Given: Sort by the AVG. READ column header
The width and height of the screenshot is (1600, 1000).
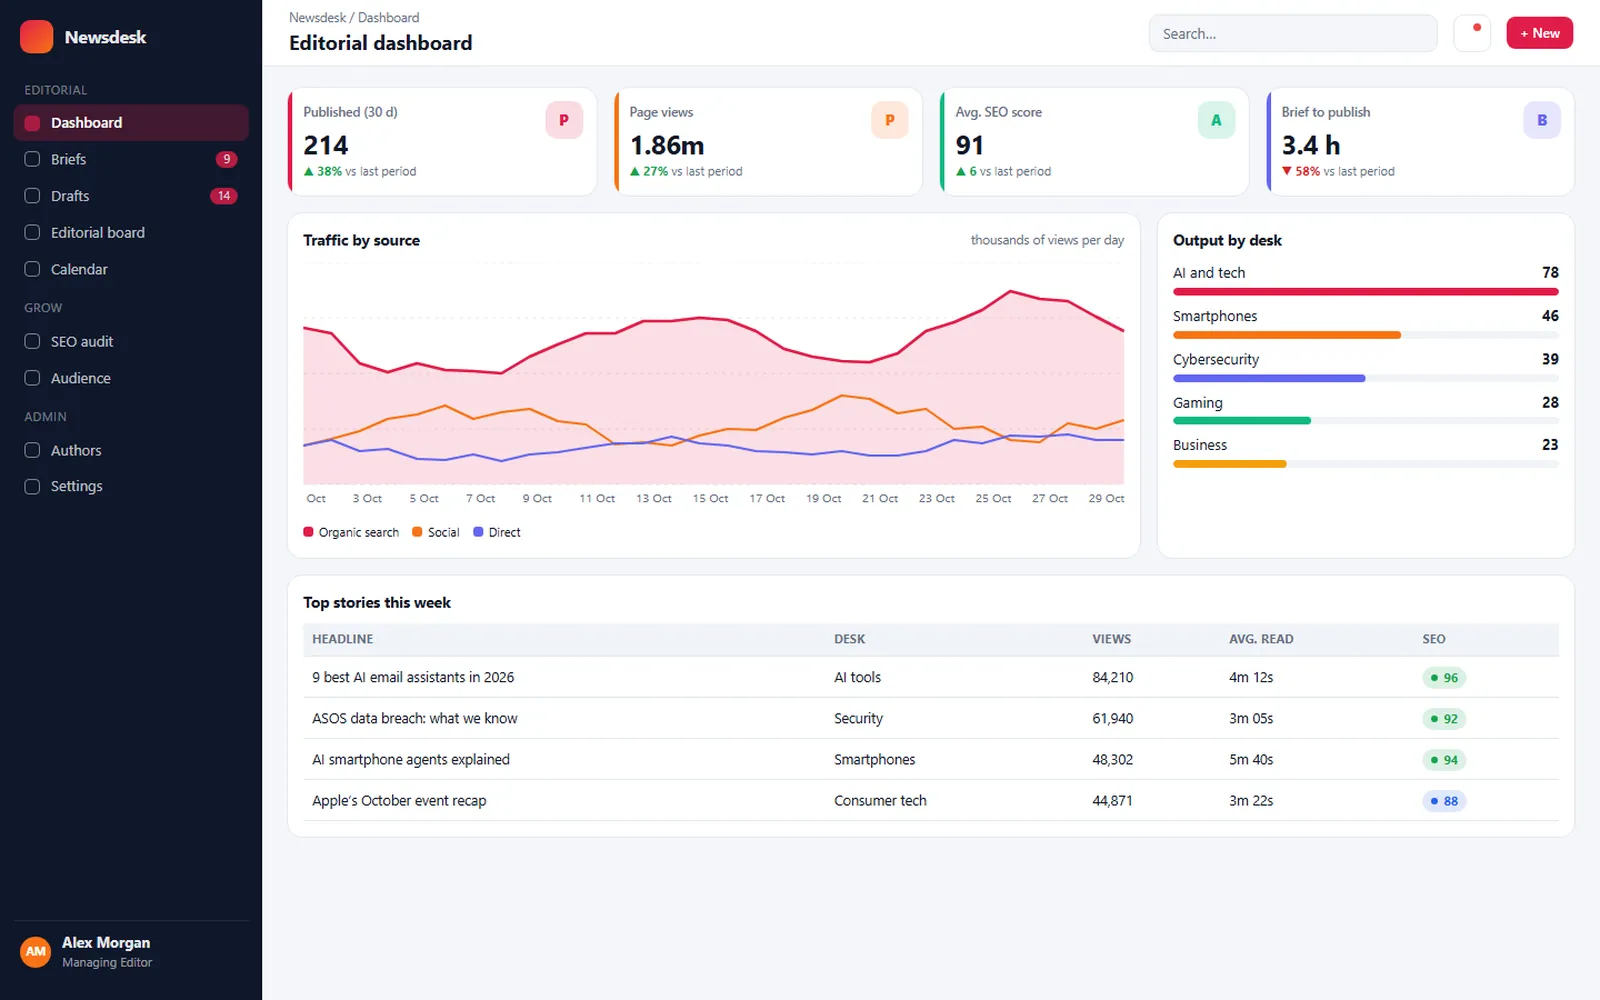Looking at the screenshot, I should pos(1261,639).
